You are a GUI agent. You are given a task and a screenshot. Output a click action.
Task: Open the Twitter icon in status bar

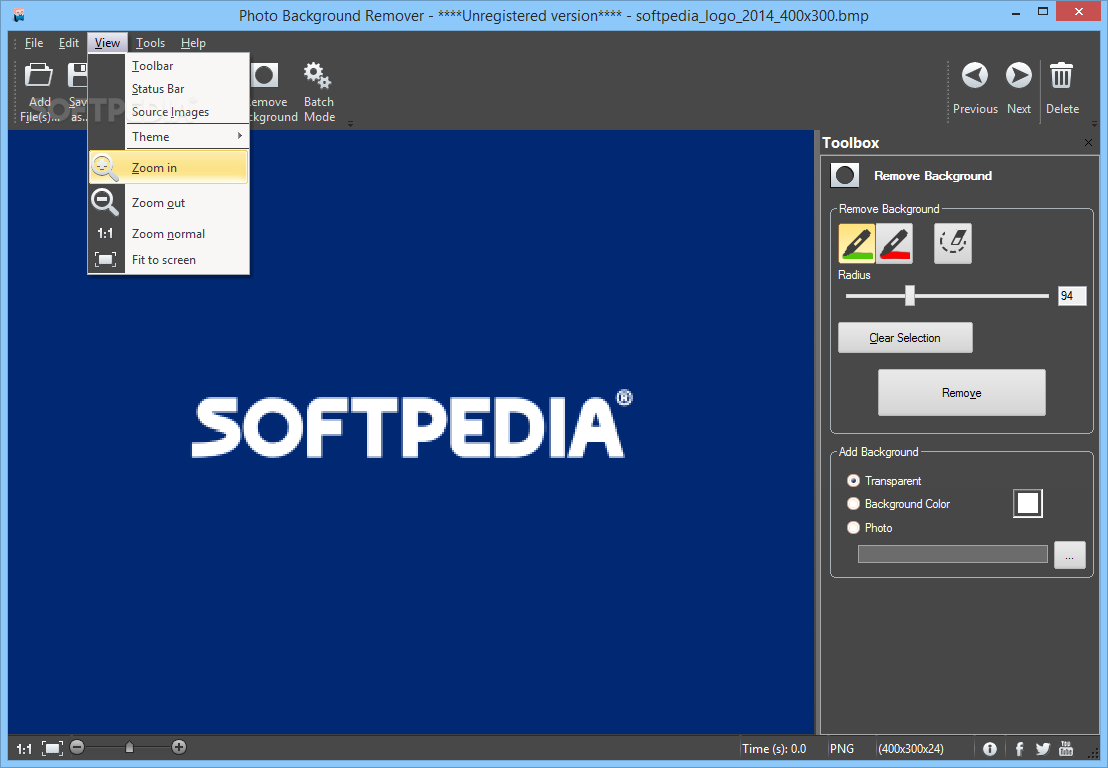click(1043, 749)
